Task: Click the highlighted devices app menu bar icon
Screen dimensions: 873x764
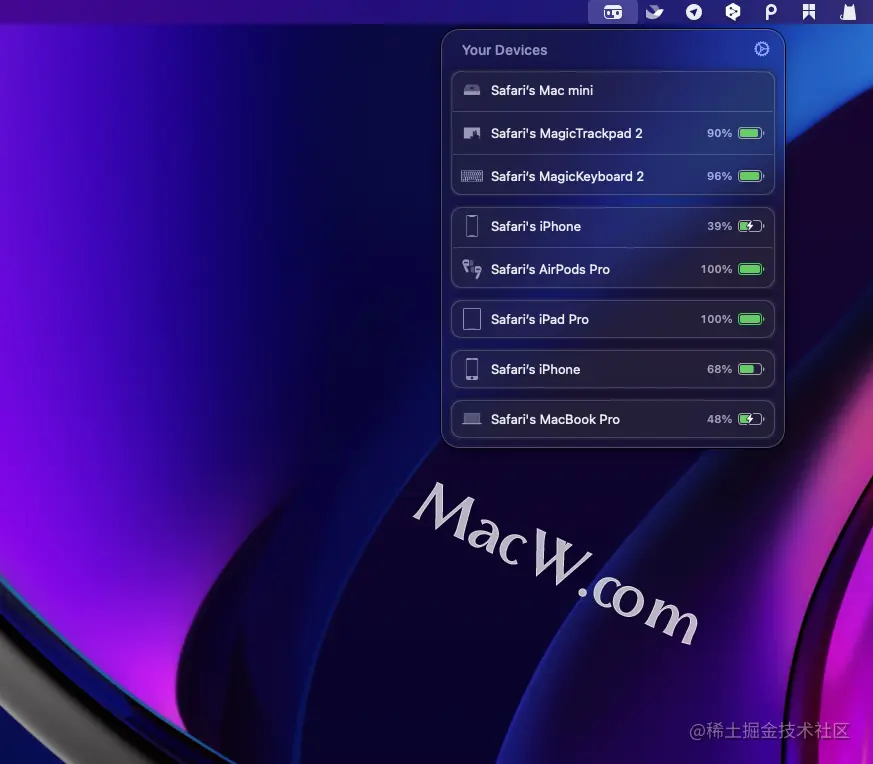Action: (x=612, y=12)
